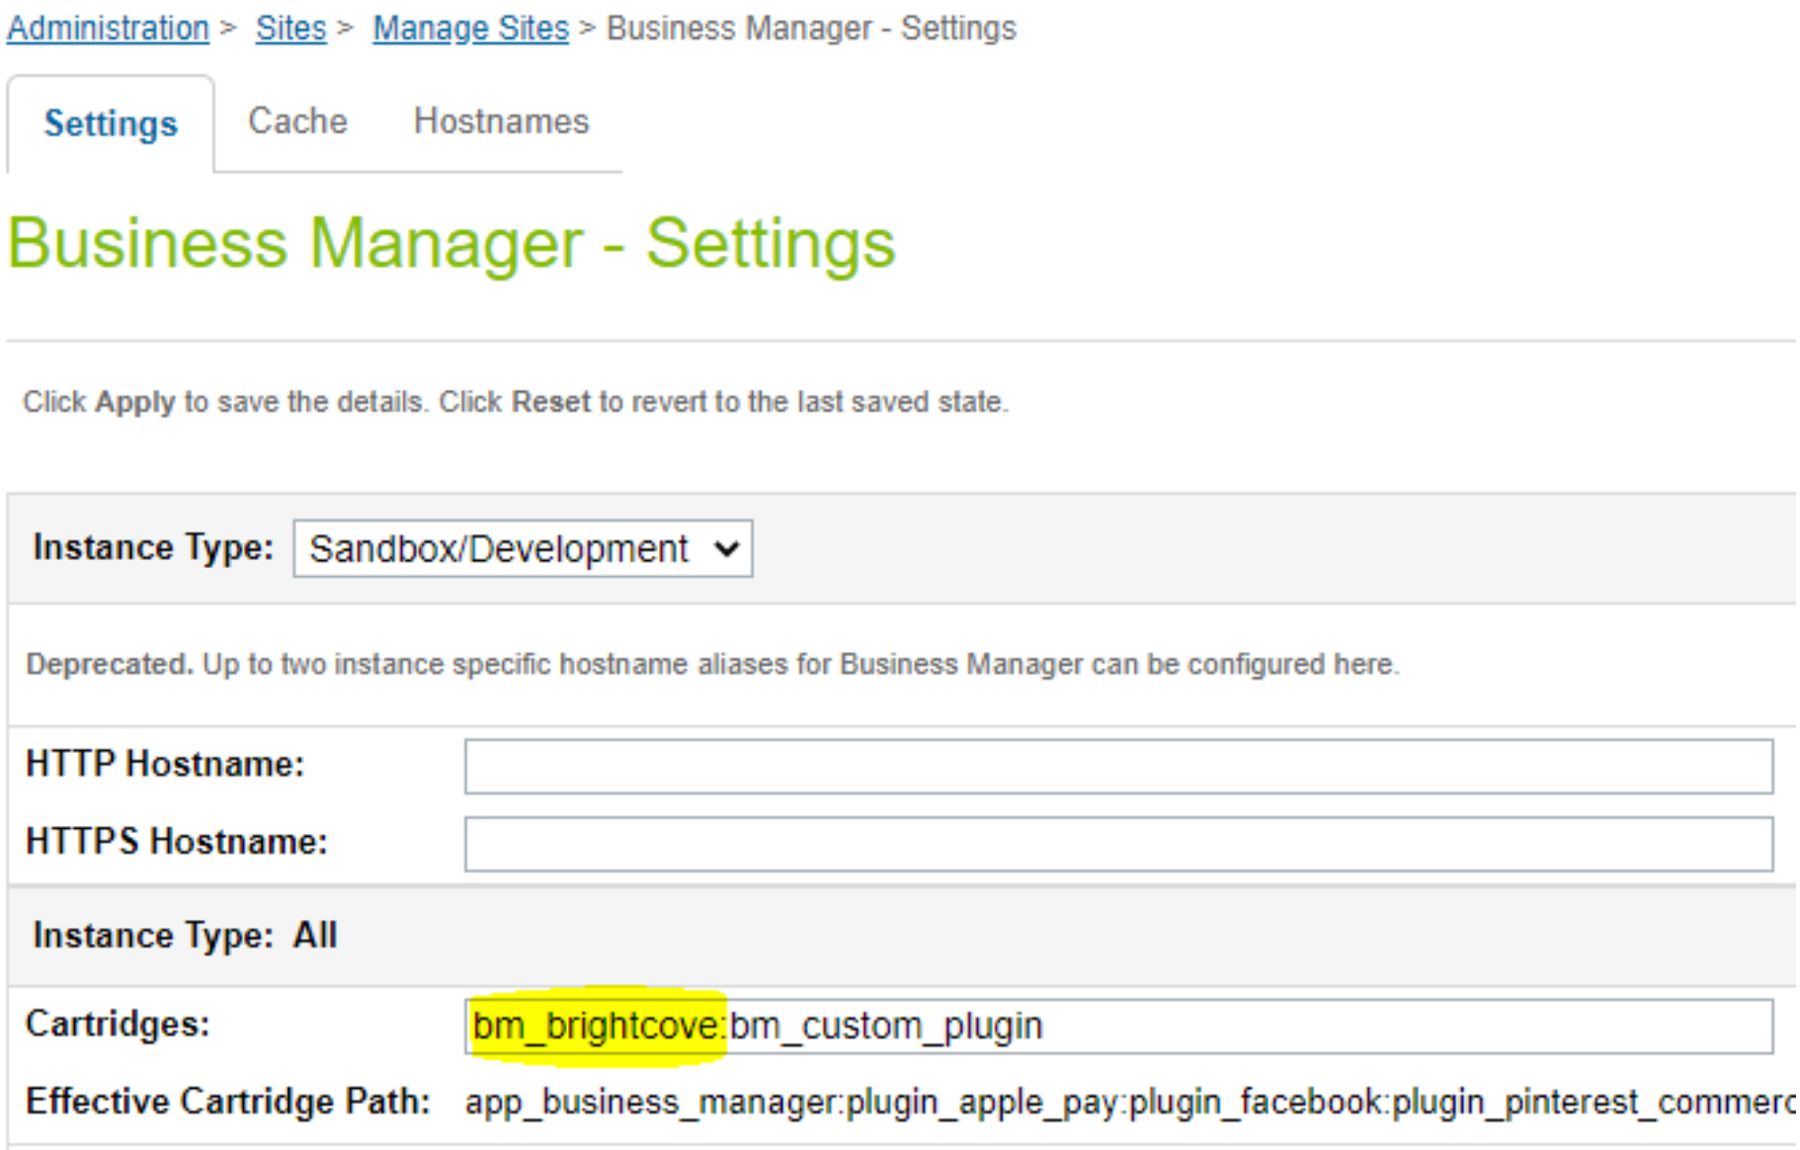This screenshot has height=1150, width=1800.
Task: Go to the Sites breadcrumb link
Action: tap(290, 29)
